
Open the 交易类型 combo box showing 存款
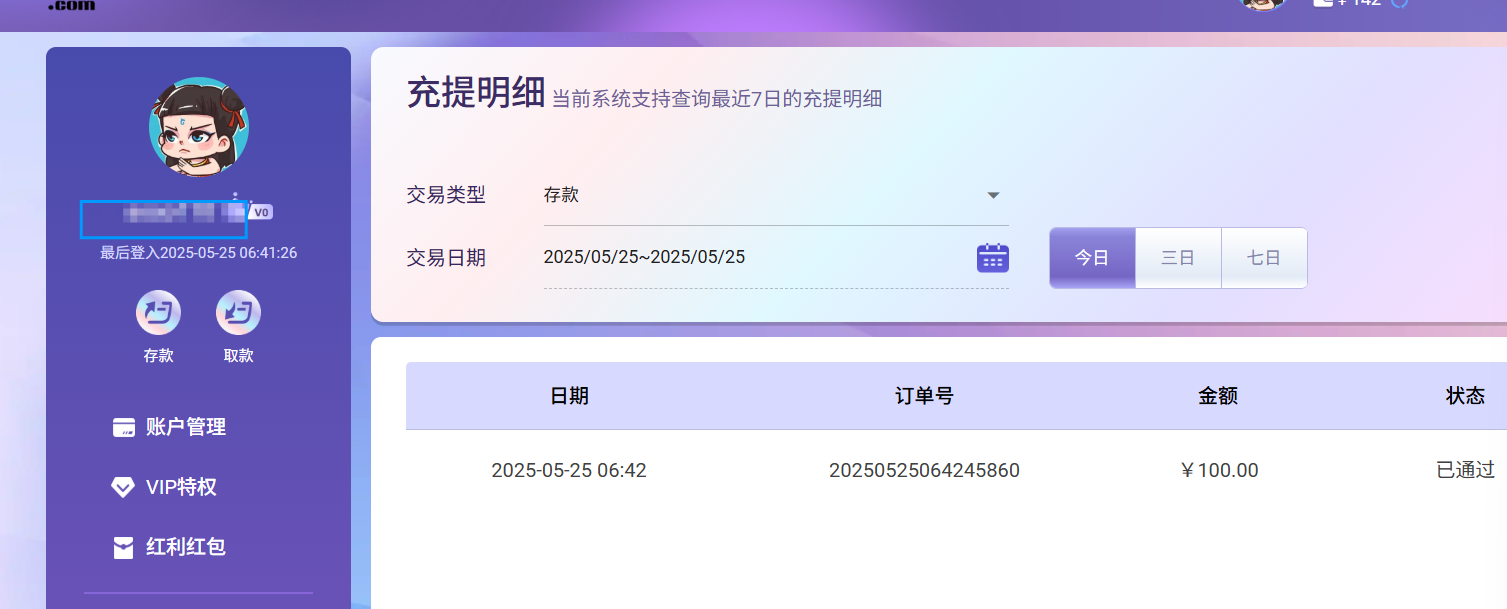click(760, 196)
